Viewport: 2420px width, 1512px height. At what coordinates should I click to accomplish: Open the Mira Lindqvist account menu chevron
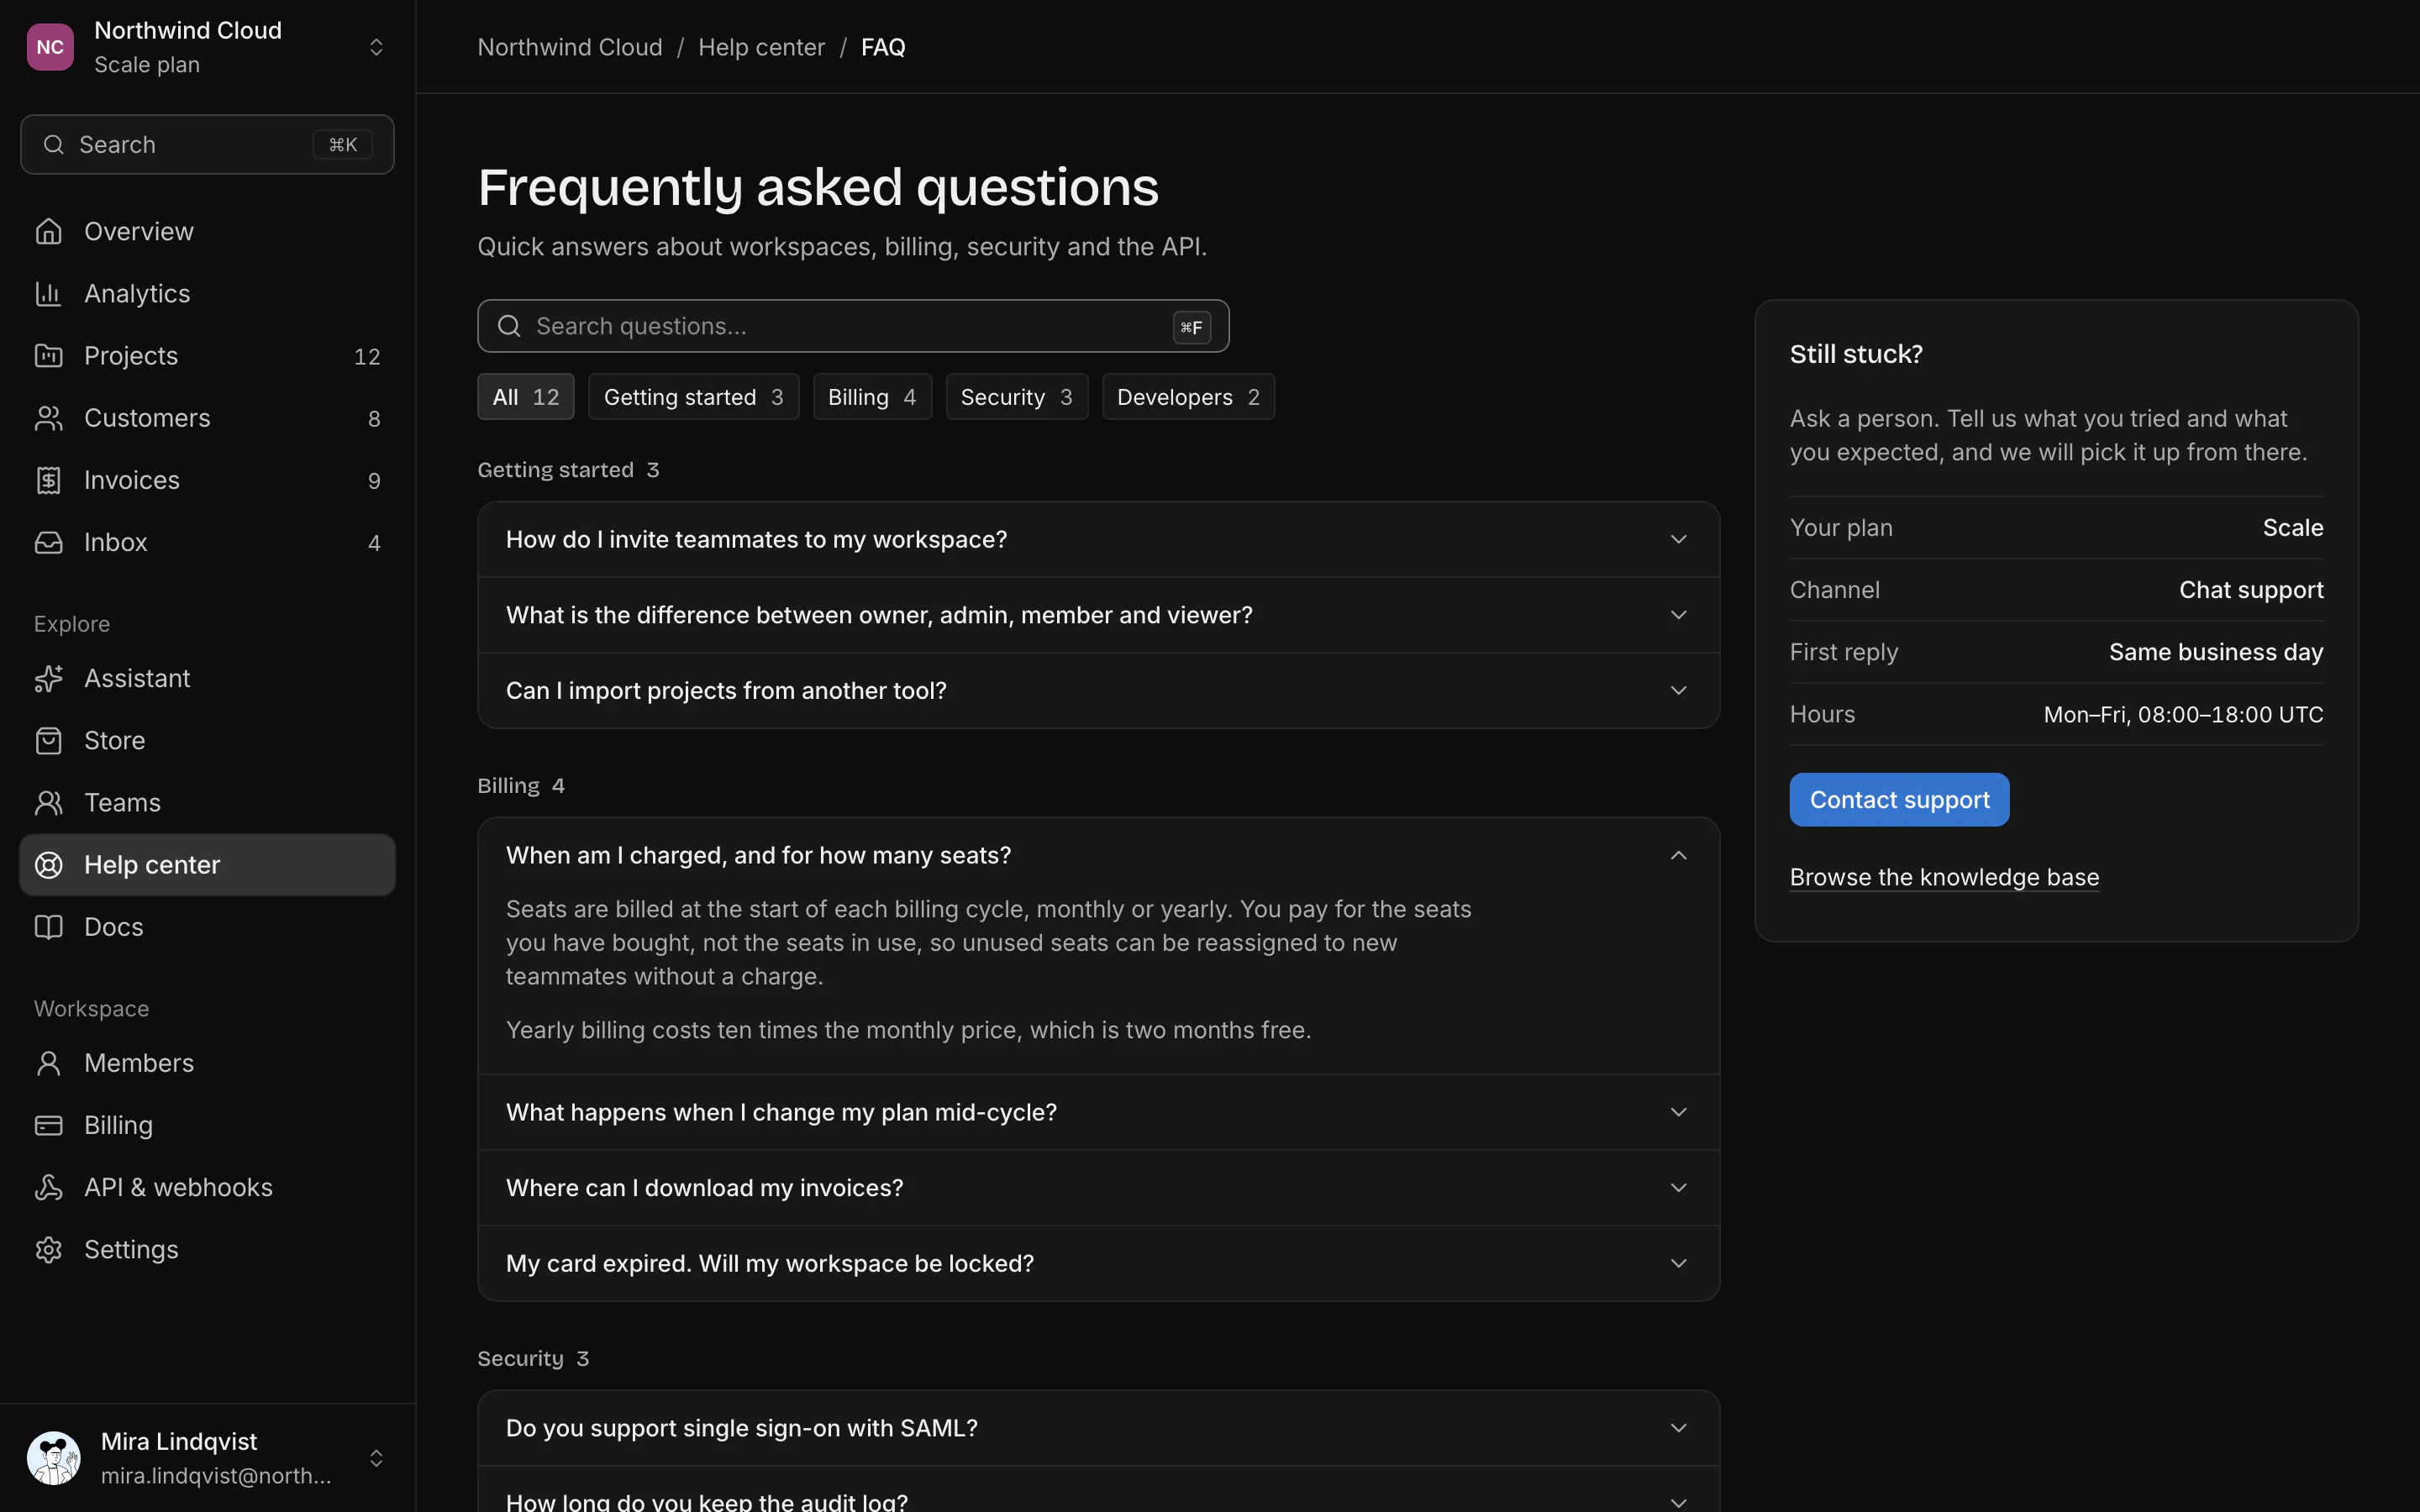click(x=376, y=1458)
